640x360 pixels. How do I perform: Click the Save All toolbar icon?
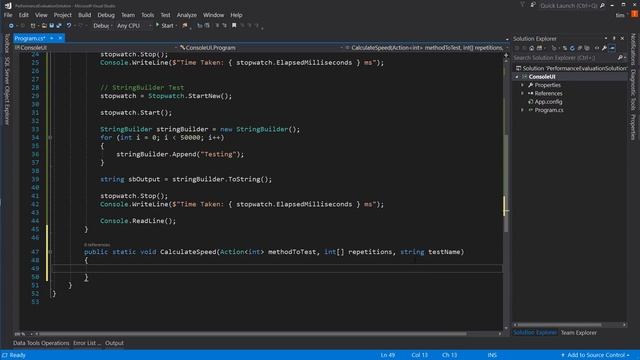click(x=59, y=26)
